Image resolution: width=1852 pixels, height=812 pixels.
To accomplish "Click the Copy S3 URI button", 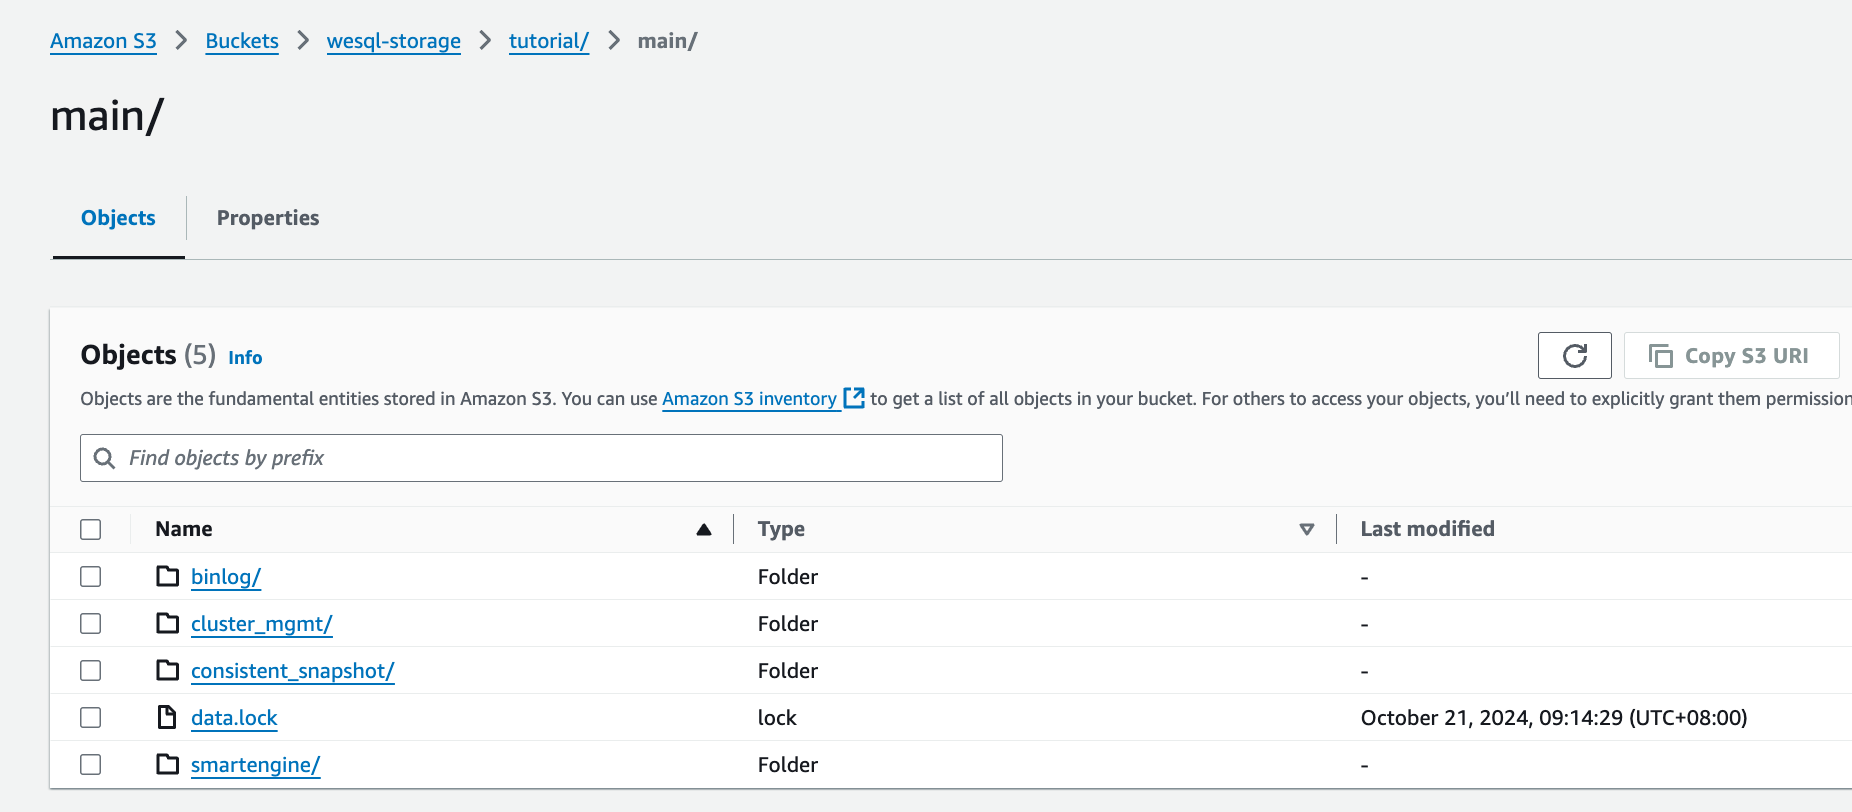I will pyautogui.click(x=1731, y=356).
